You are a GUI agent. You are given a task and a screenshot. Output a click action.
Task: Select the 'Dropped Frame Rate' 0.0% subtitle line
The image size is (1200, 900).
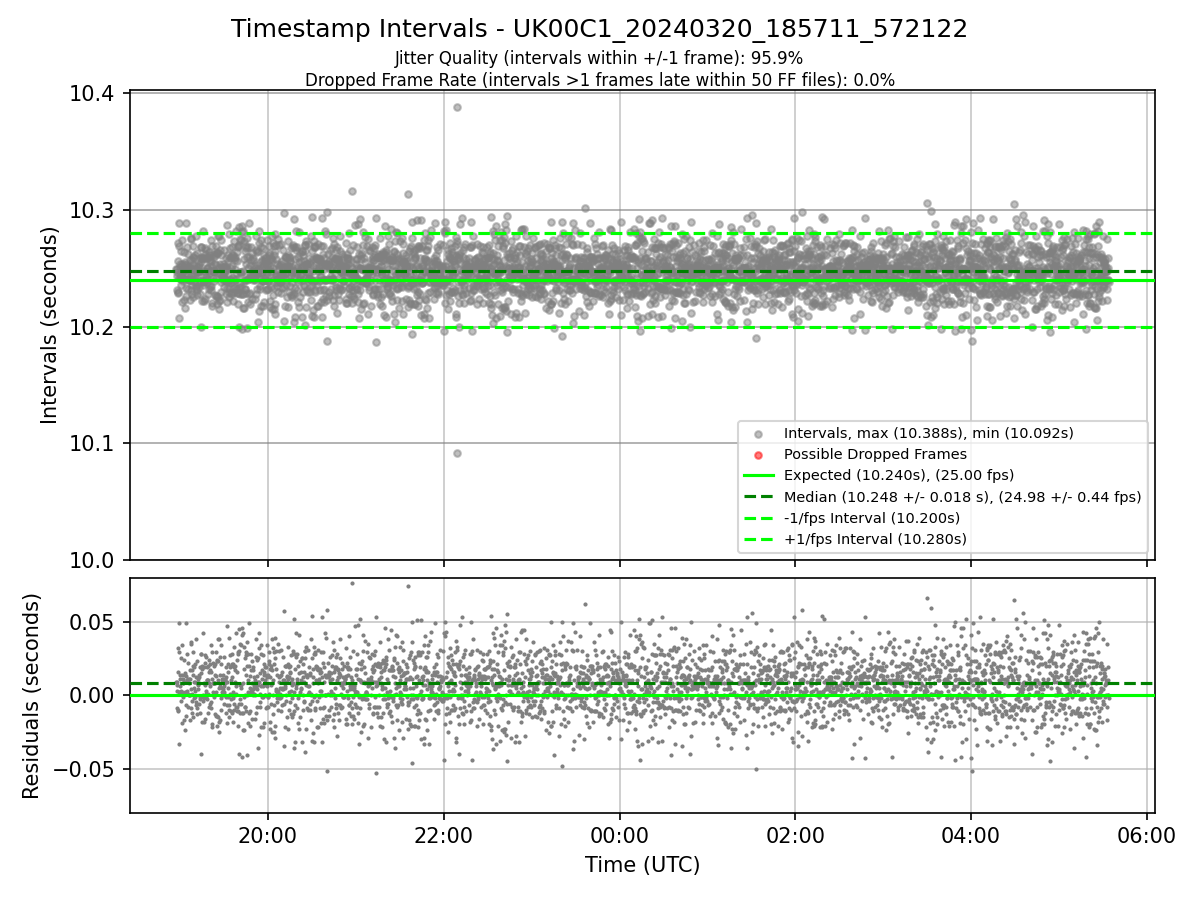click(599, 80)
